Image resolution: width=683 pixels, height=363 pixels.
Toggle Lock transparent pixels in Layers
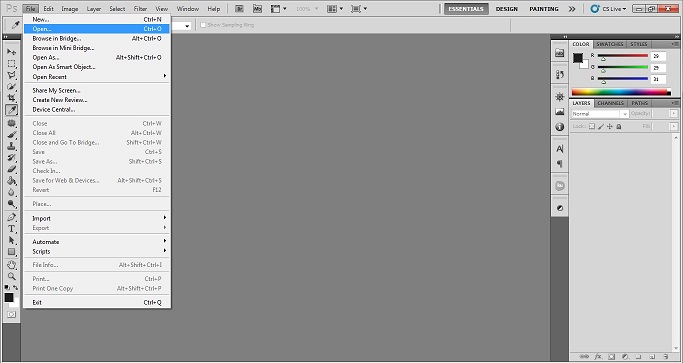click(592, 126)
